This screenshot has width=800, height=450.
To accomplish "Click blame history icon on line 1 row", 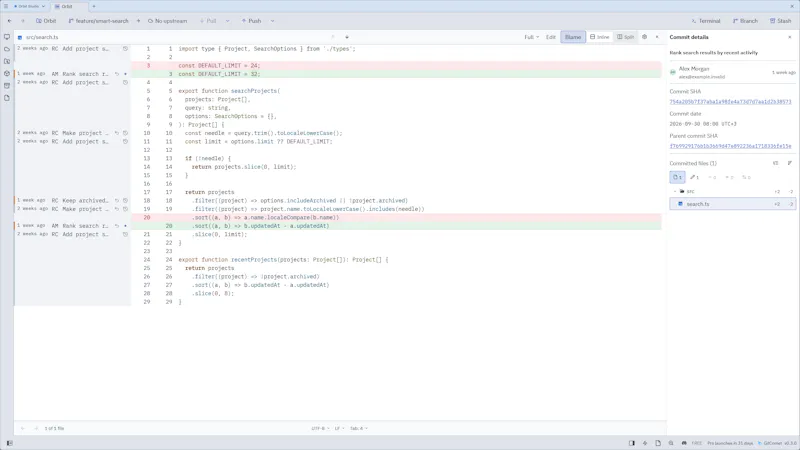I will pos(125,48).
